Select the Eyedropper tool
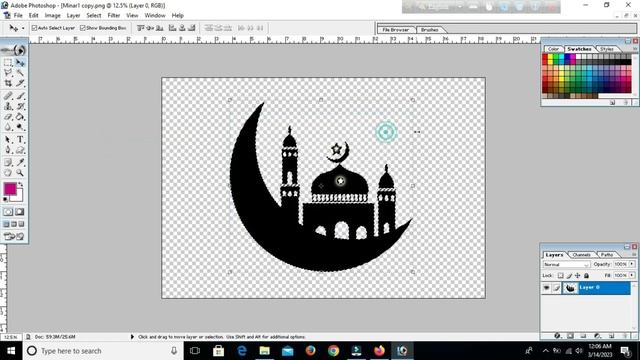Viewport: 640px width, 360px height. pos(20,162)
